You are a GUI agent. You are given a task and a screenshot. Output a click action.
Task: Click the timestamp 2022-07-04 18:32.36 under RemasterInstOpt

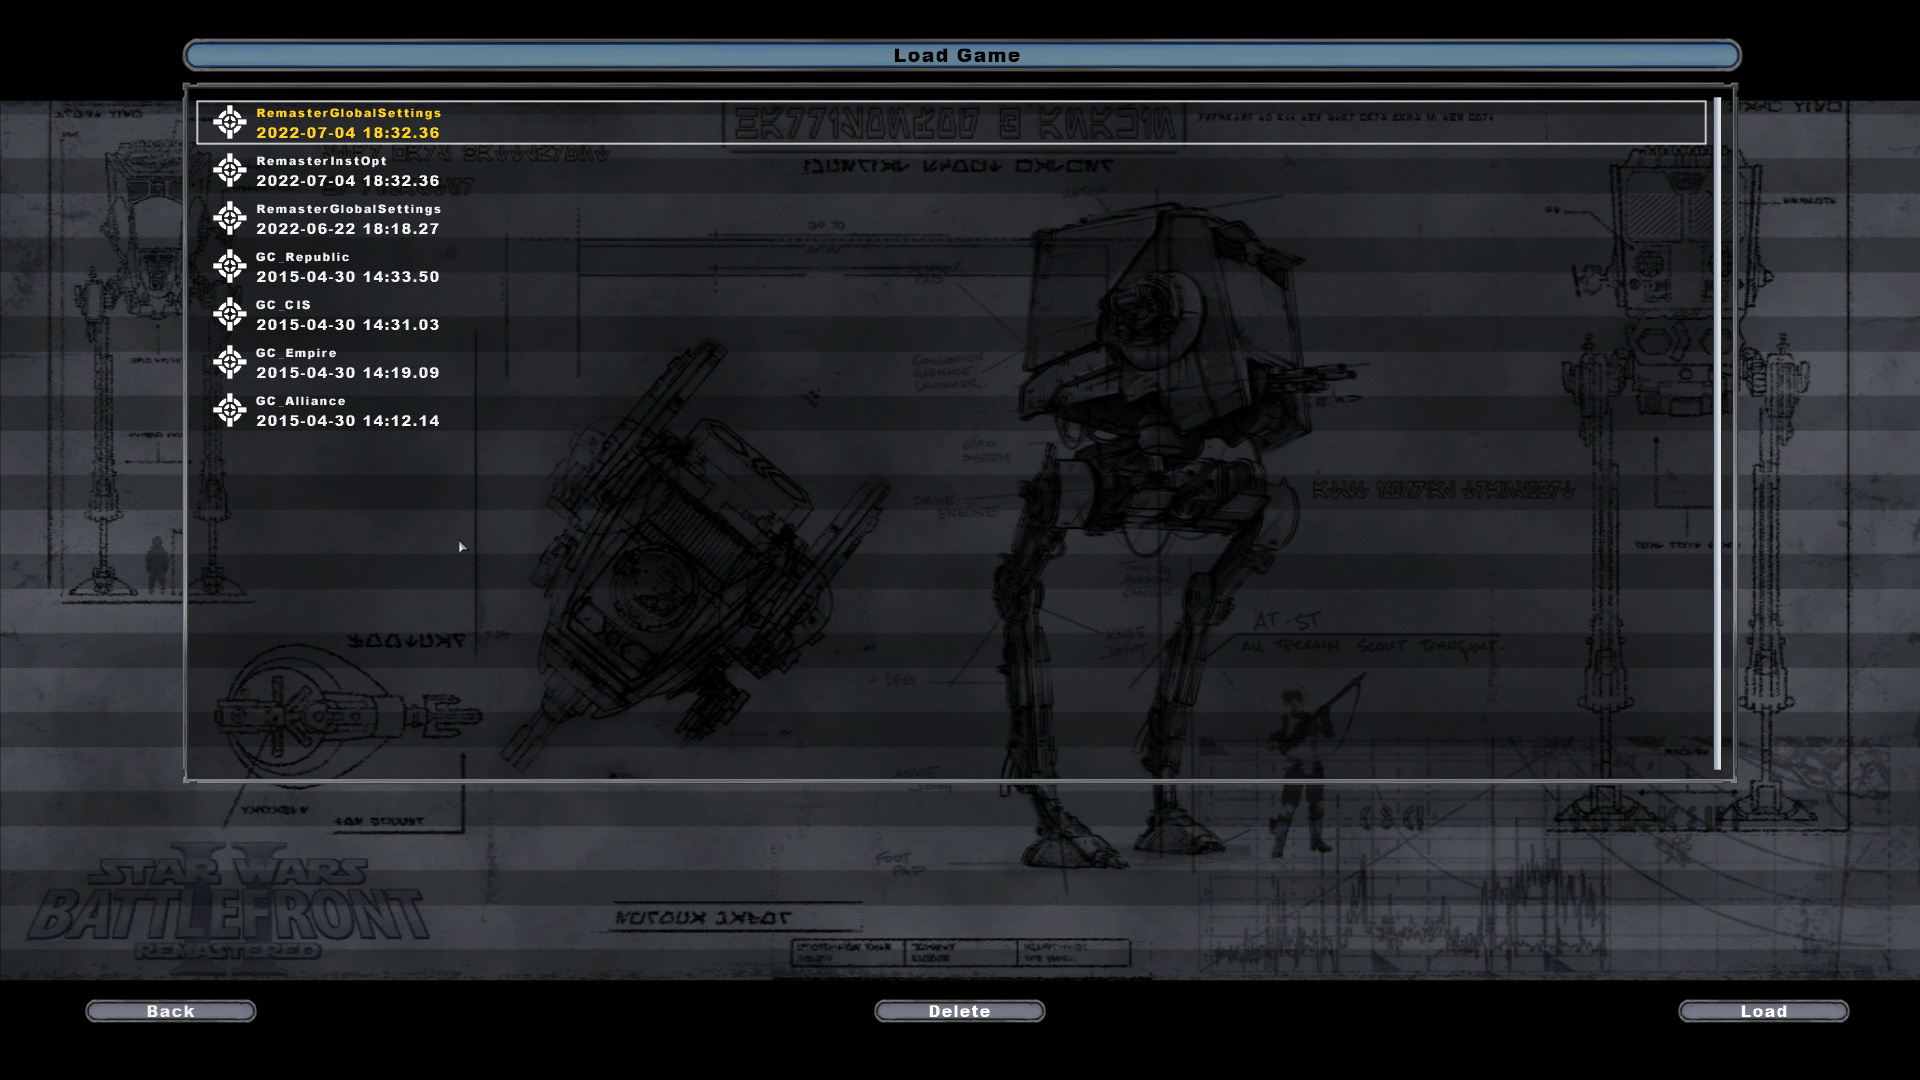coord(348,181)
